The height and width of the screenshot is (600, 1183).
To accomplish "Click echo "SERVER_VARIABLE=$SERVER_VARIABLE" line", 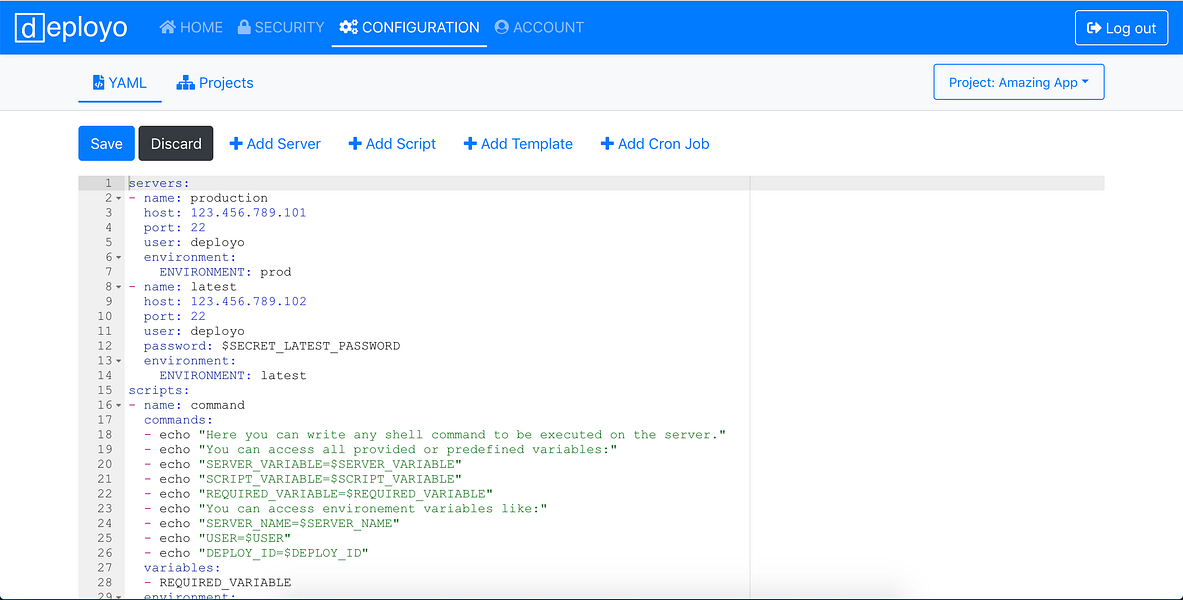I will 303,464.
